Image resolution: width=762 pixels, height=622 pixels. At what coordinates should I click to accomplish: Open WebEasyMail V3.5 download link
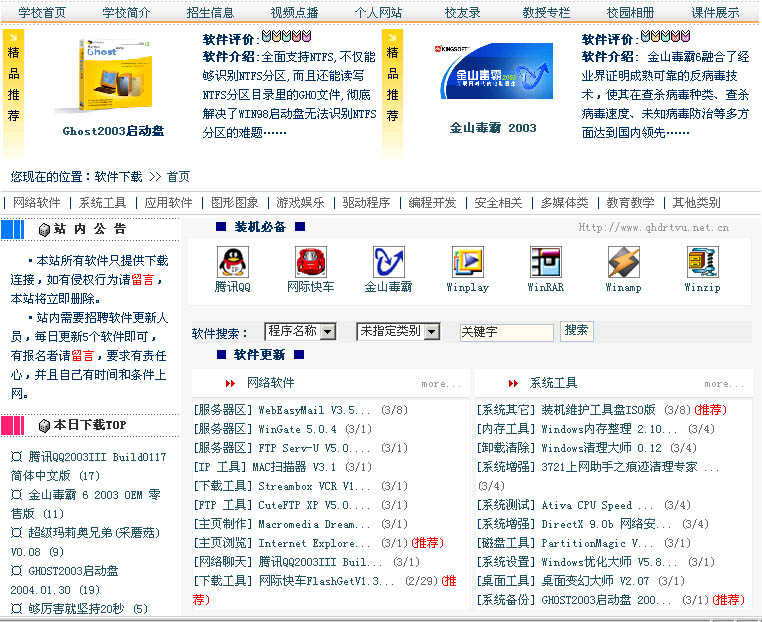(x=314, y=410)
